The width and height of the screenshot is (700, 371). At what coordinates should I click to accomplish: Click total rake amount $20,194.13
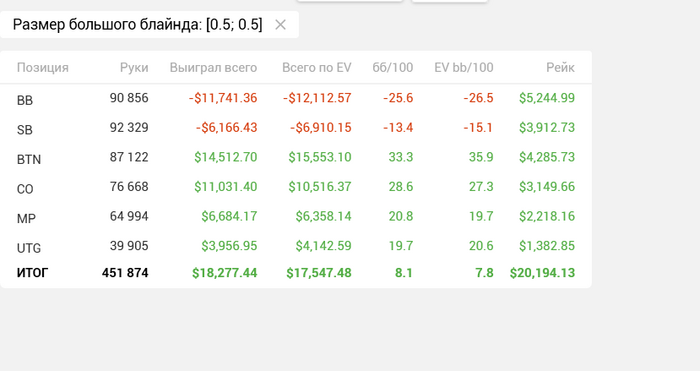tap(542, 273)
